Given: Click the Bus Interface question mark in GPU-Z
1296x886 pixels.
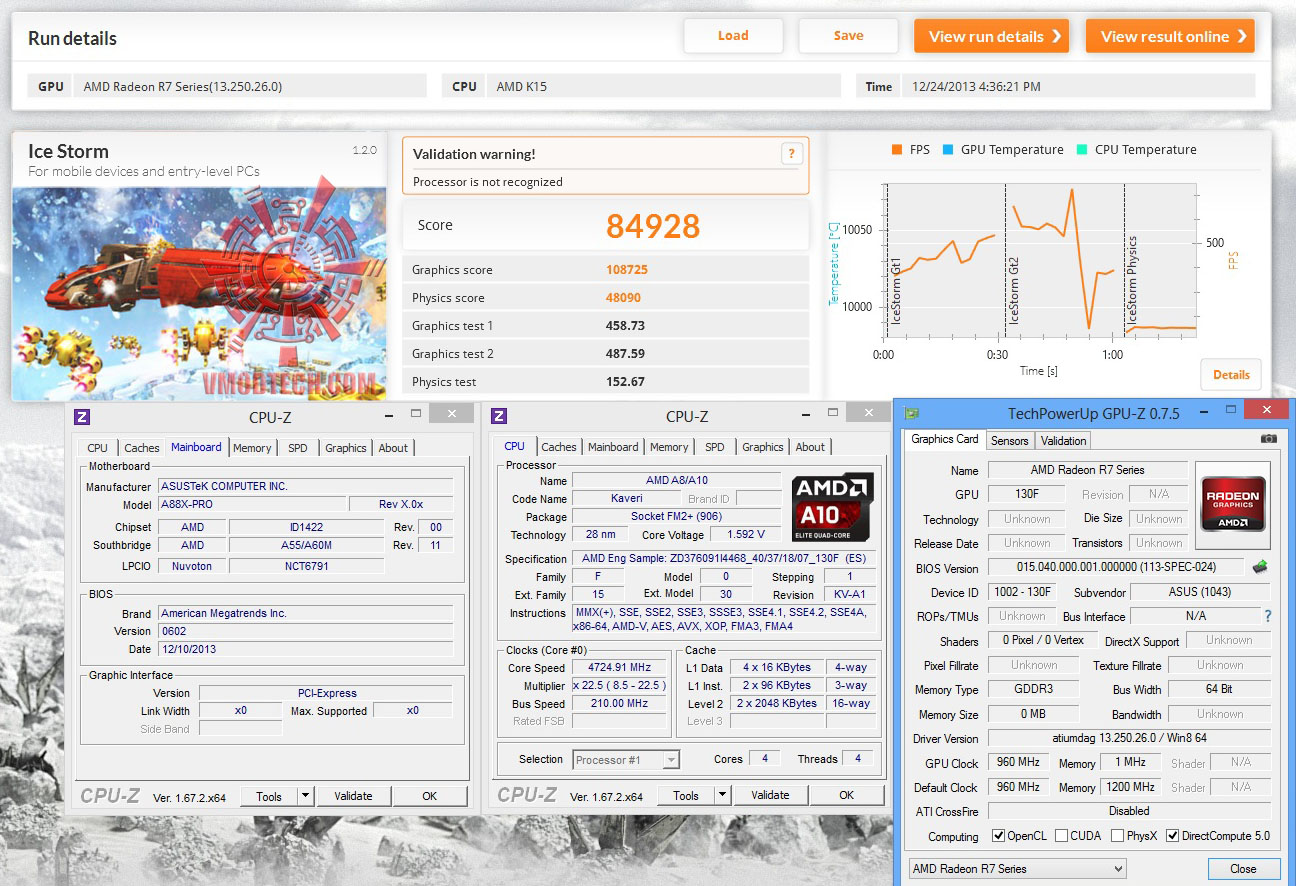Looking at the screenshot, I should pyautogui.click(x=1268, y=616).
